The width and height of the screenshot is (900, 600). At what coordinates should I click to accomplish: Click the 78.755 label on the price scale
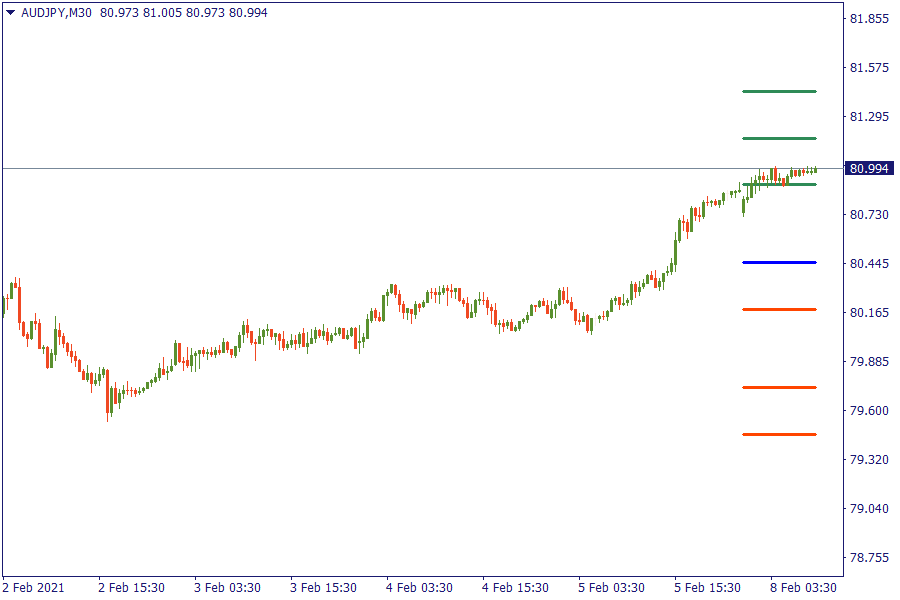[869, 557]
